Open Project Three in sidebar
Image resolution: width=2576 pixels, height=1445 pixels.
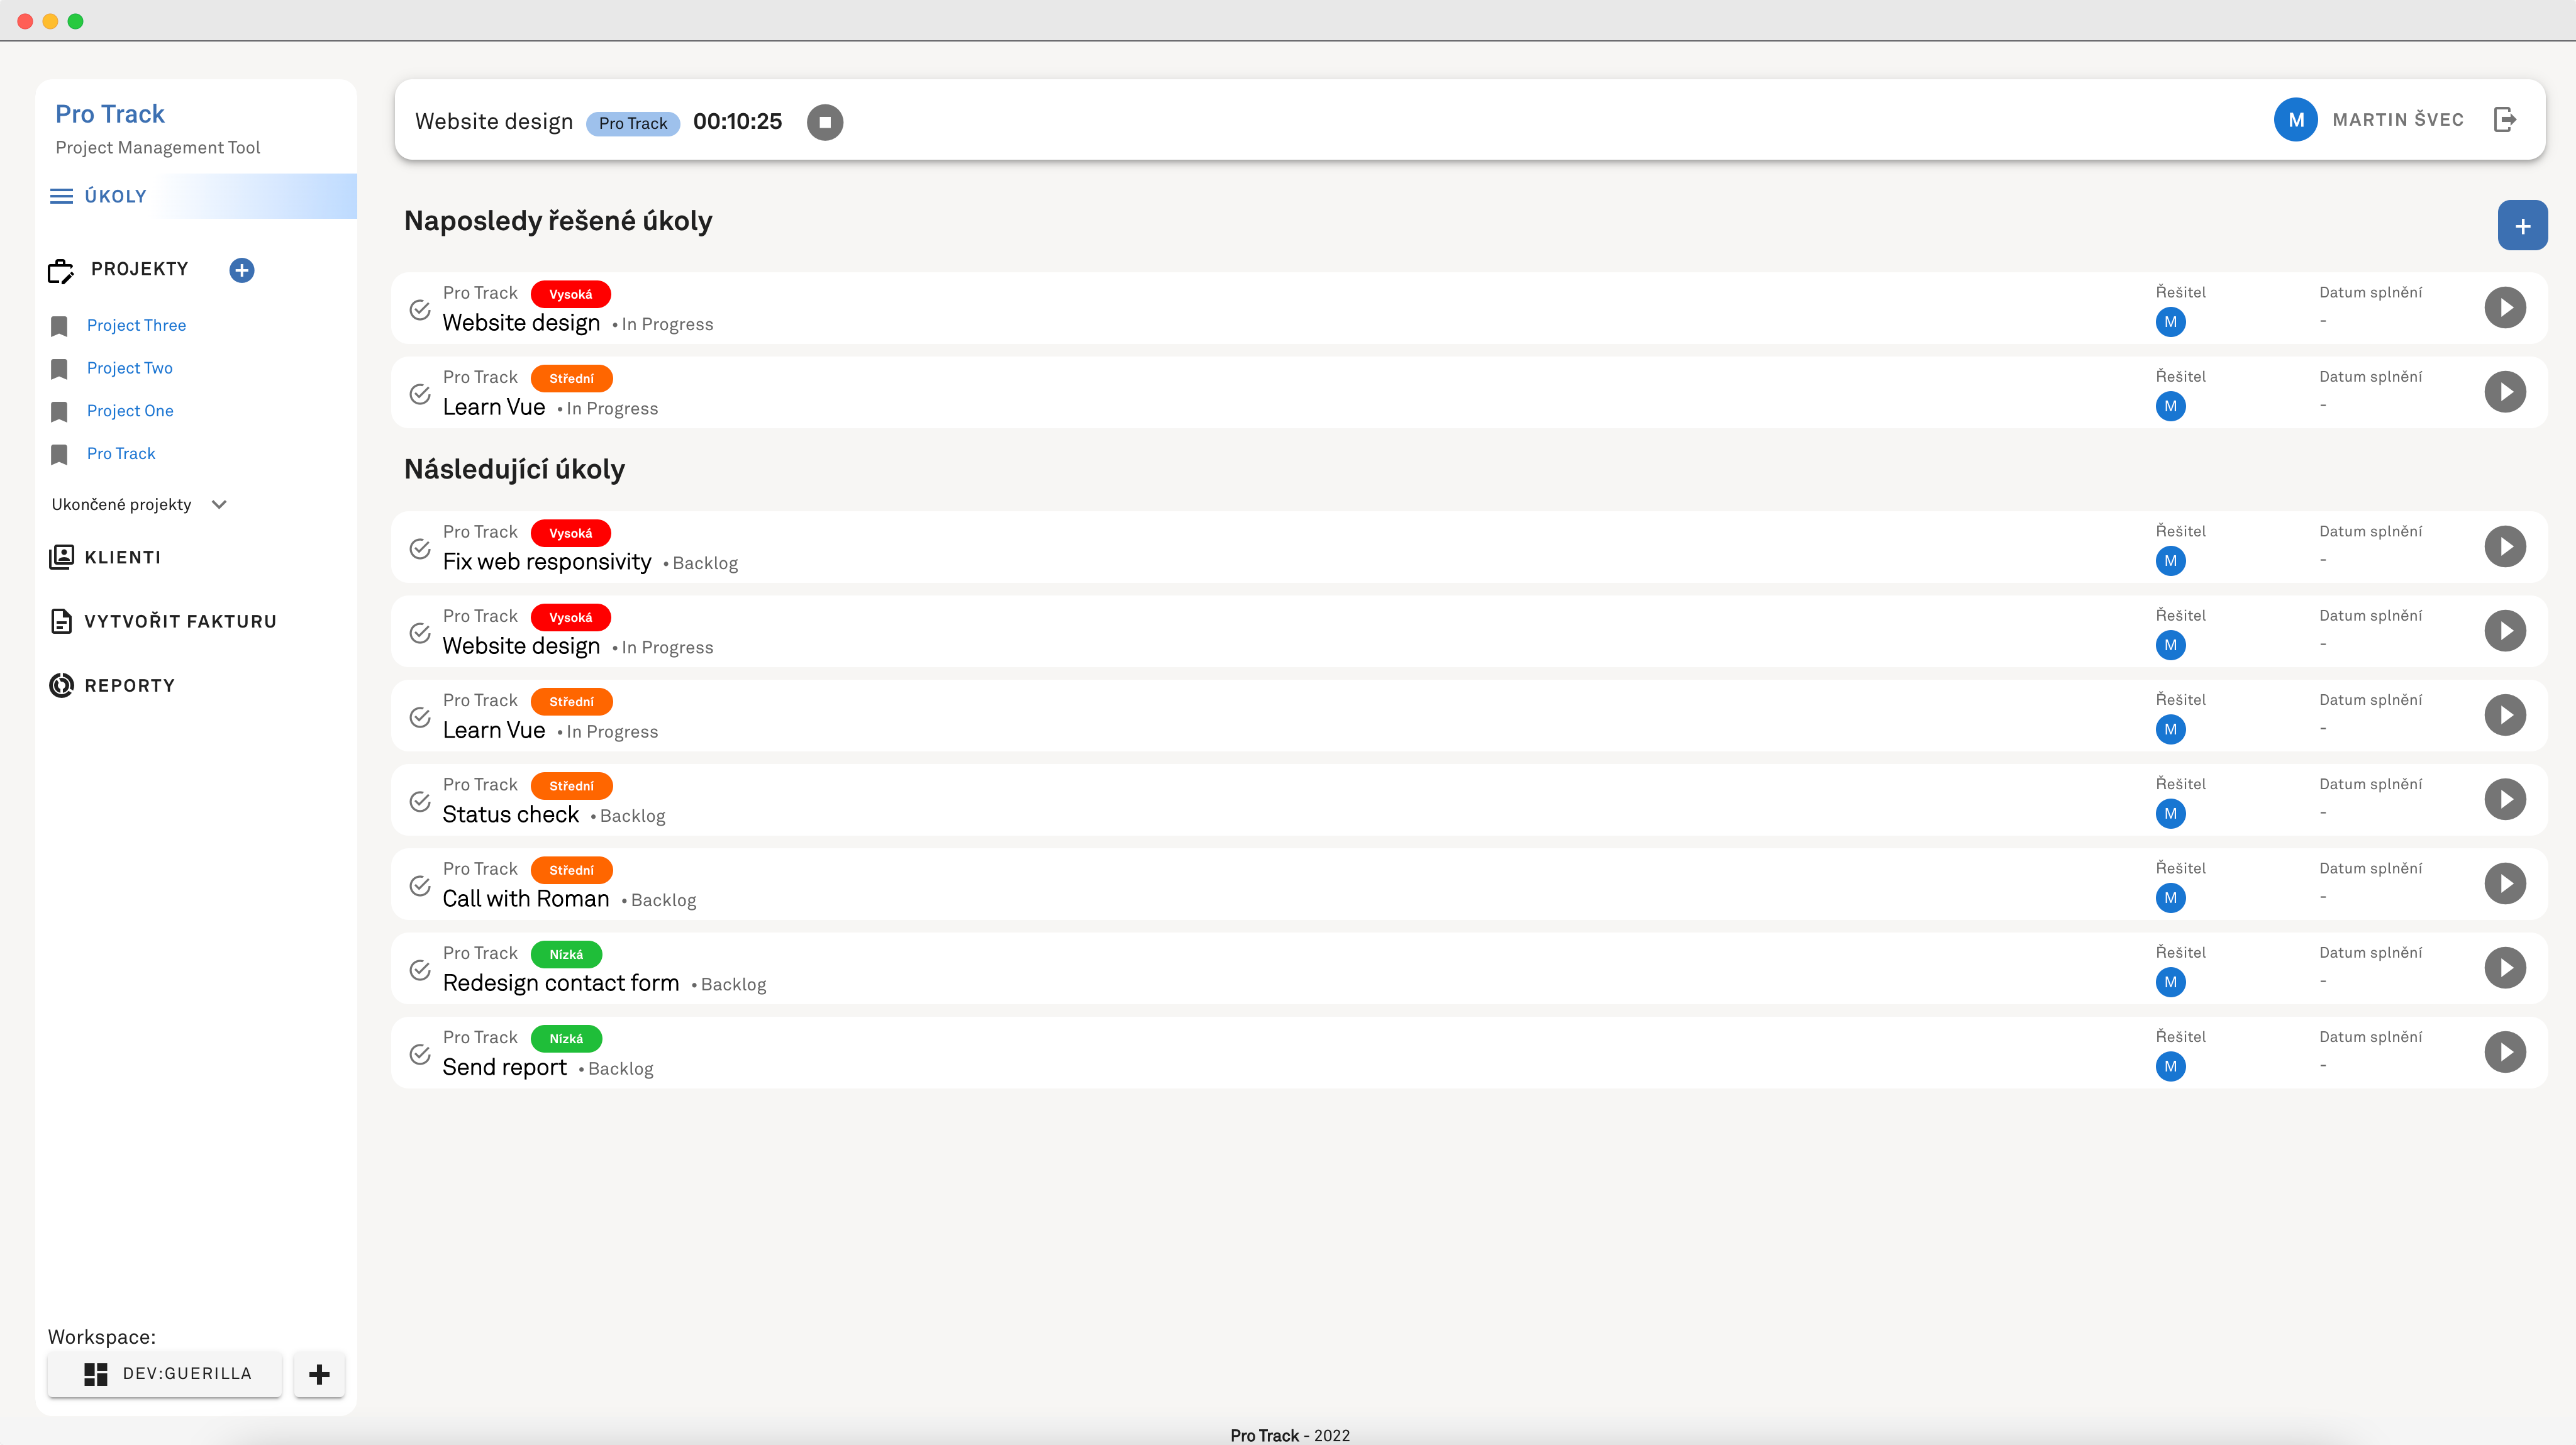pyautogui.click(x=136, y=326)
